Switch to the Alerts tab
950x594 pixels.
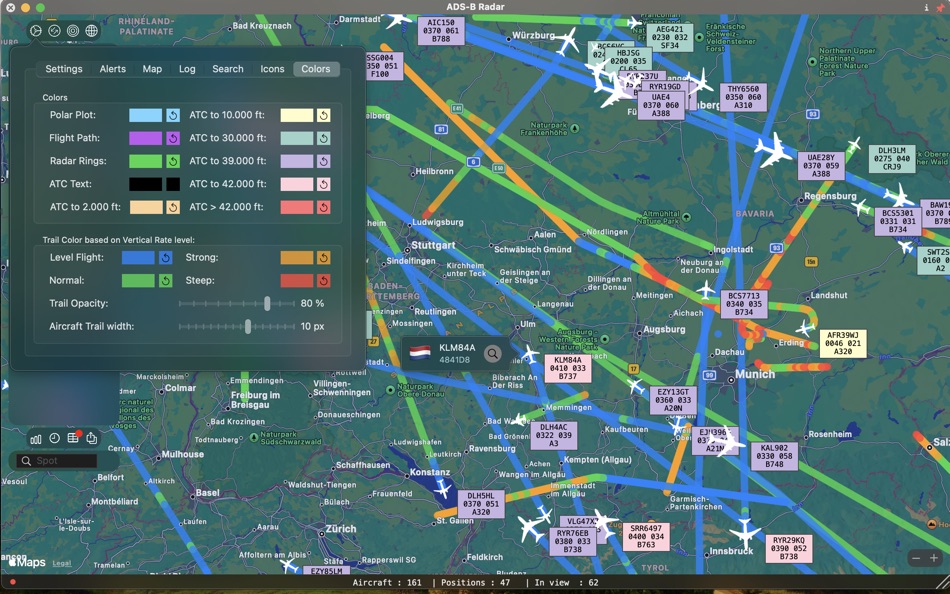pos(113,69)
